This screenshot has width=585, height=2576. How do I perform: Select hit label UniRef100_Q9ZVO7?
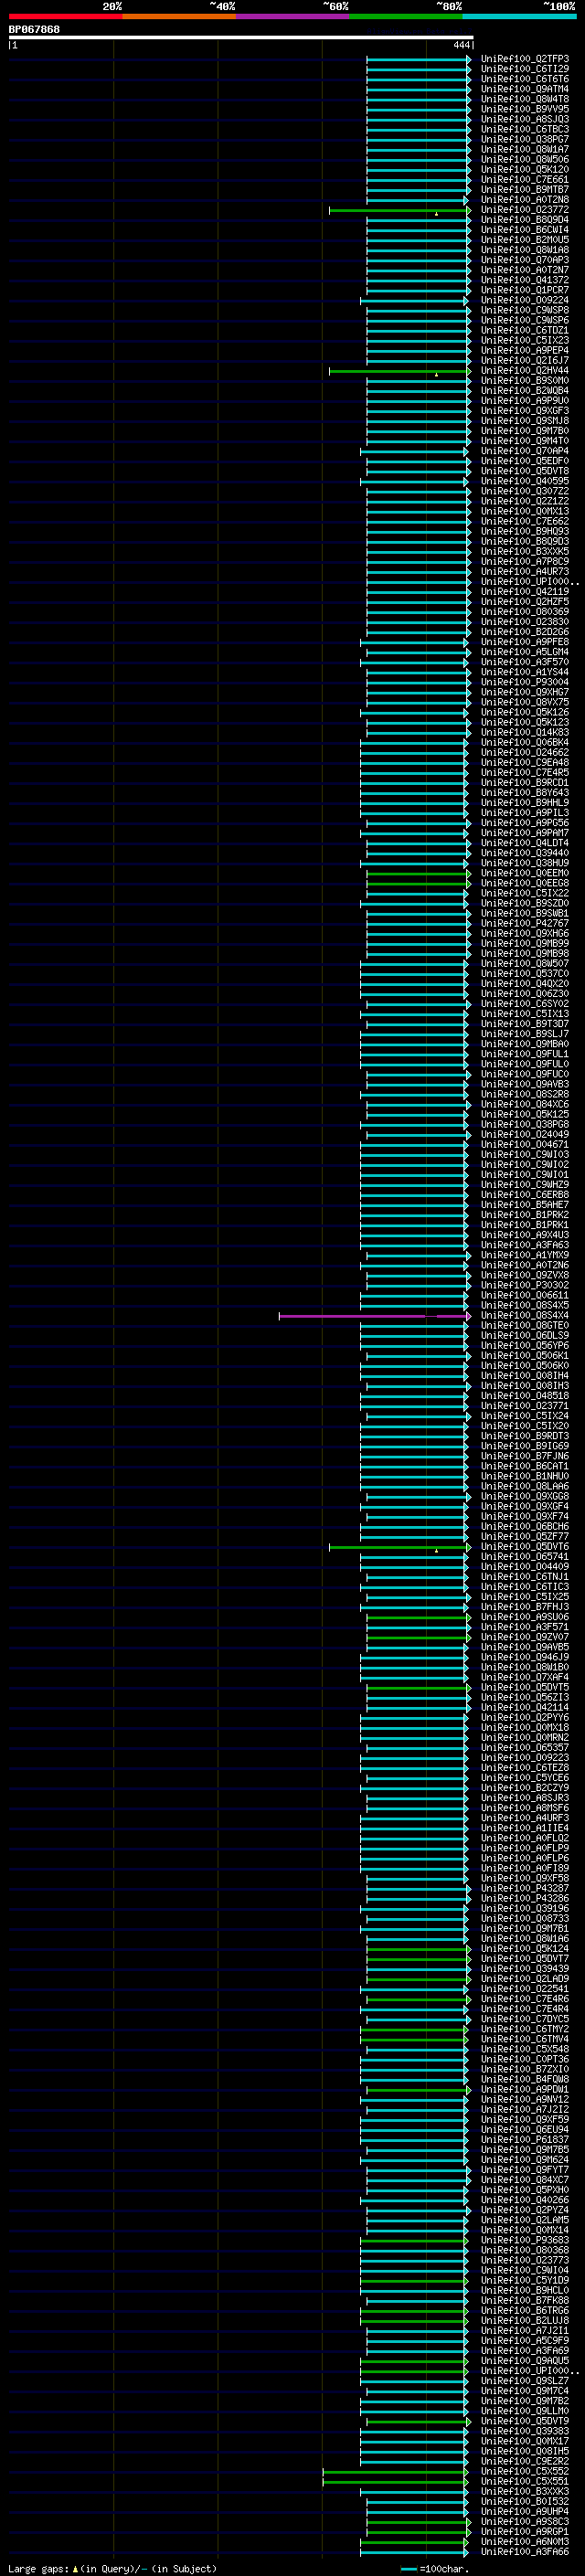pyautogui.click(x=524, y=1637)
